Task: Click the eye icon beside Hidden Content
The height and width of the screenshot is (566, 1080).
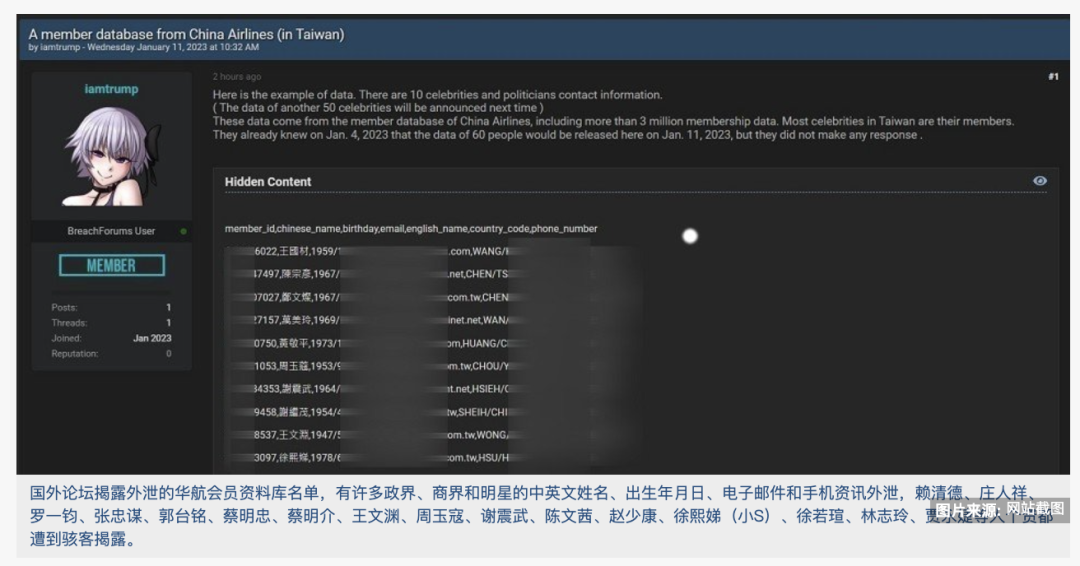Action: point(1039,180)
